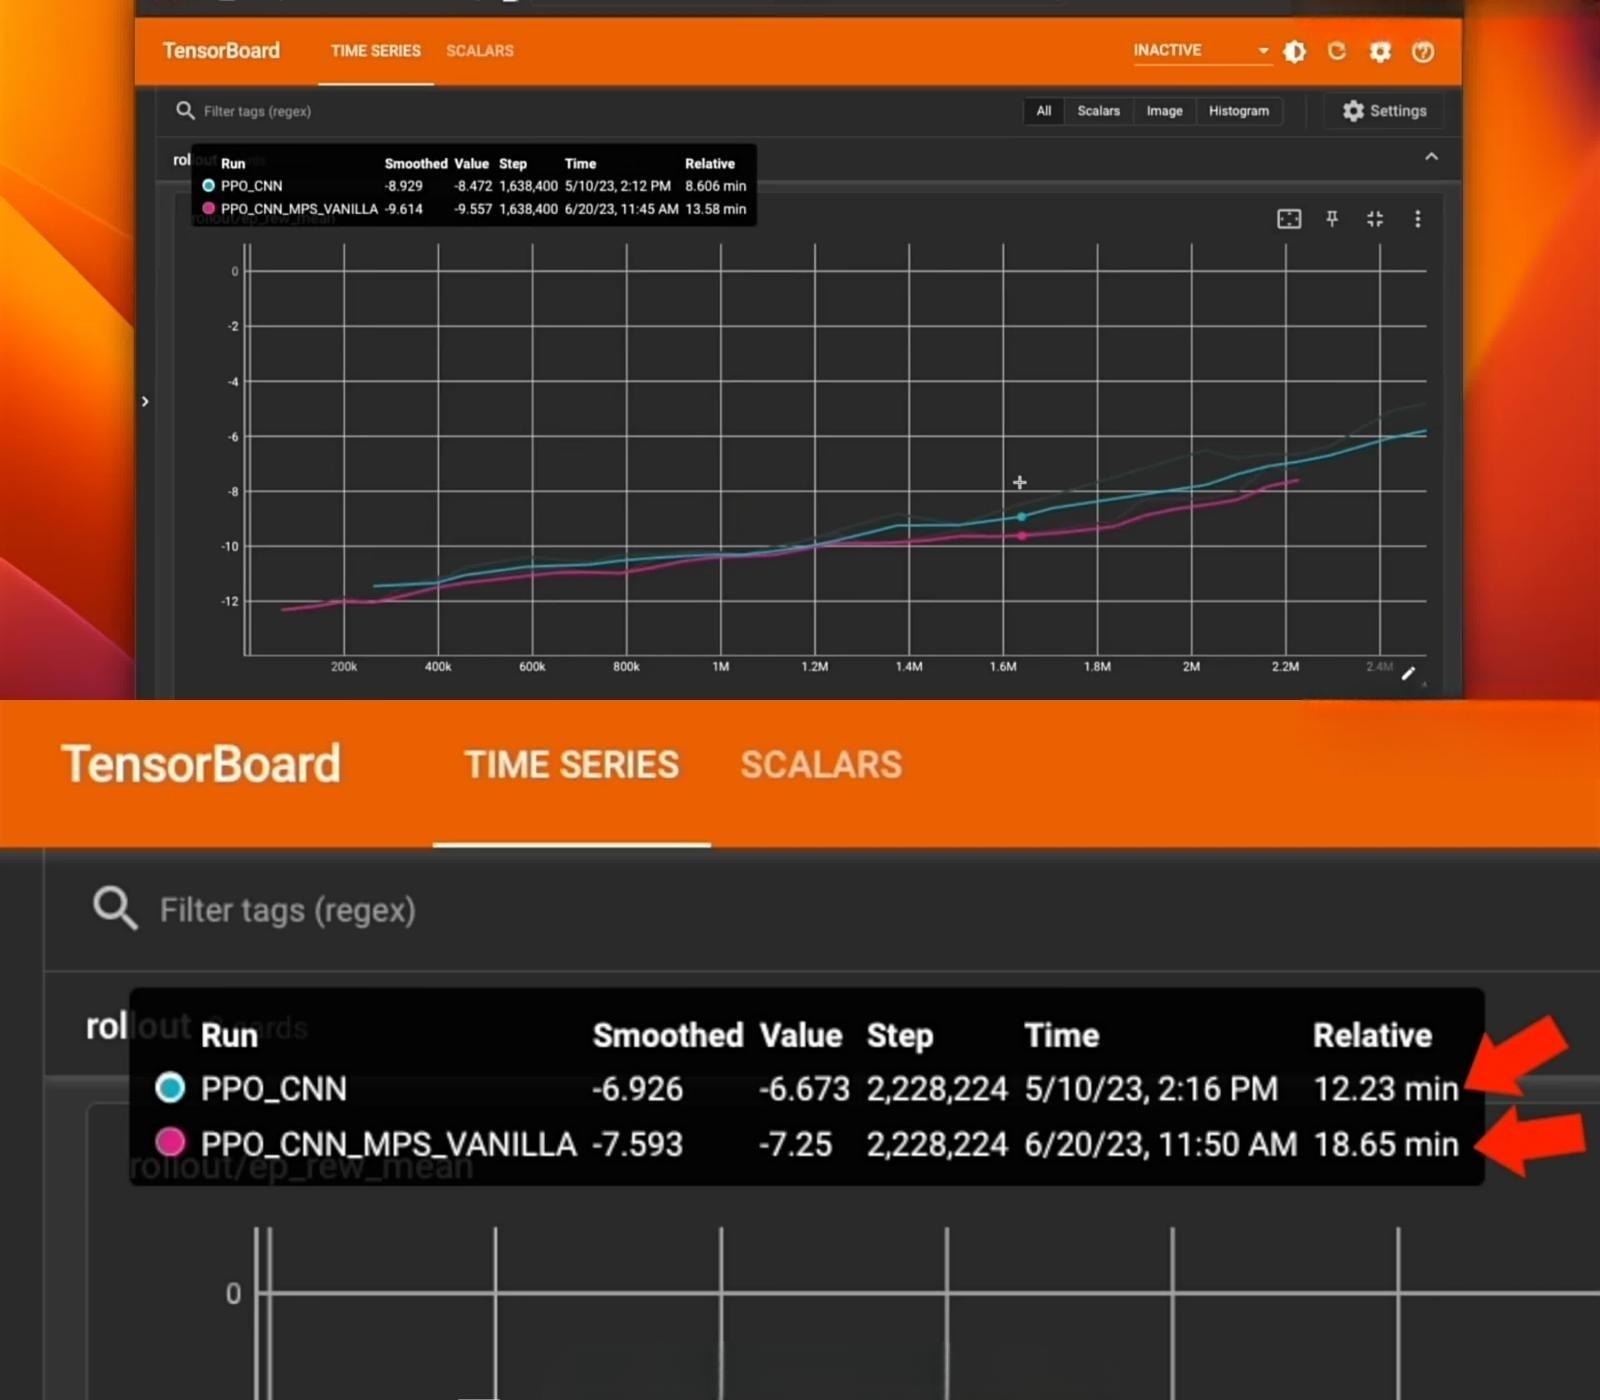
Task: Filter cards to Image only
Action: pyautogui.click(x=1164, y=111)
